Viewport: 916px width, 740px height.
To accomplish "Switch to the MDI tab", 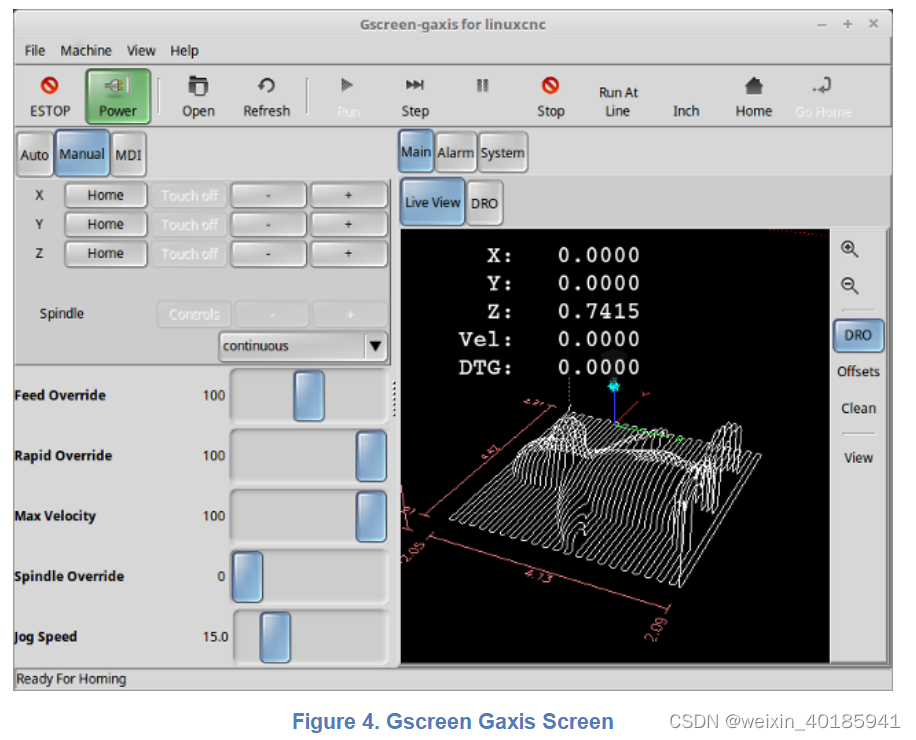I will click(x=128, y=154).
